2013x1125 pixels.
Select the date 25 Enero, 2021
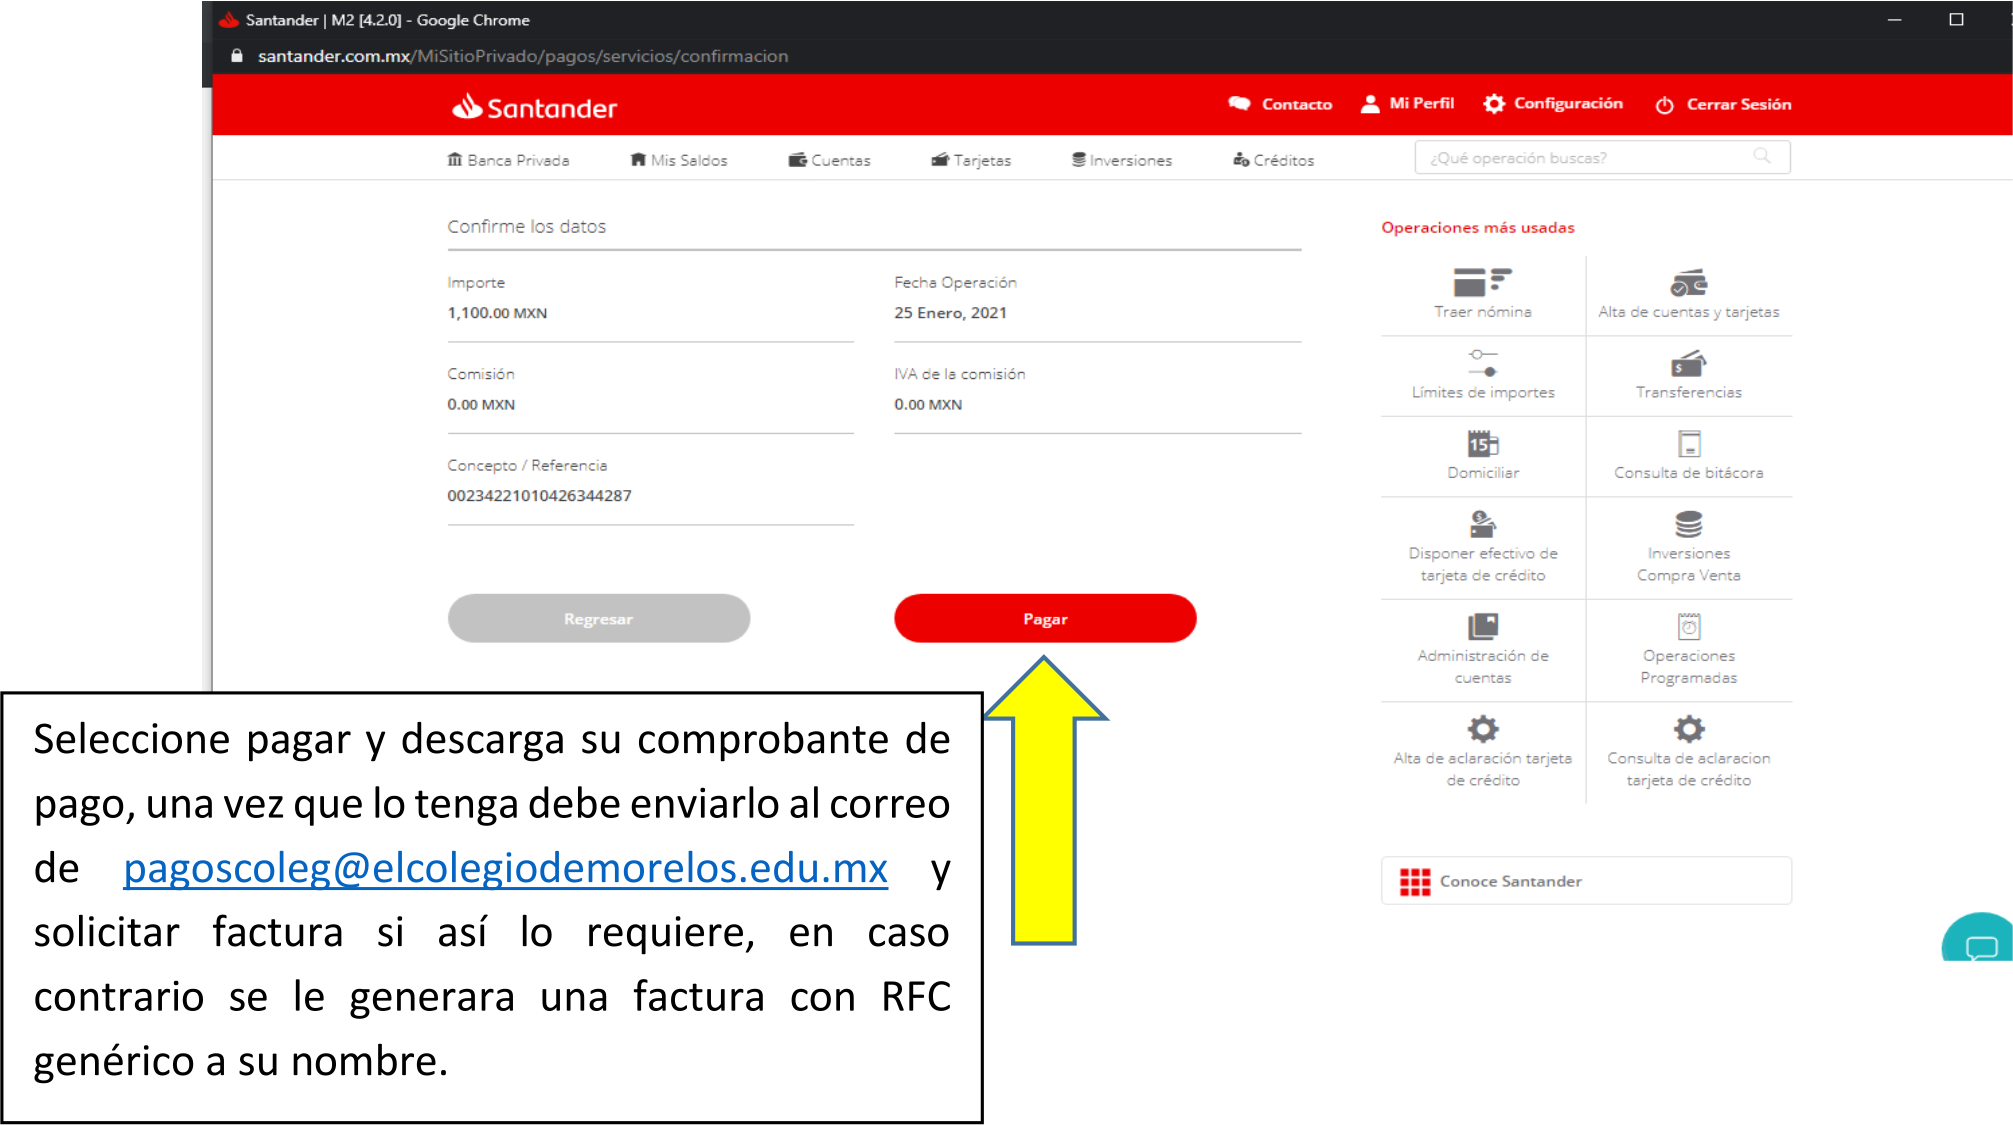950,313
